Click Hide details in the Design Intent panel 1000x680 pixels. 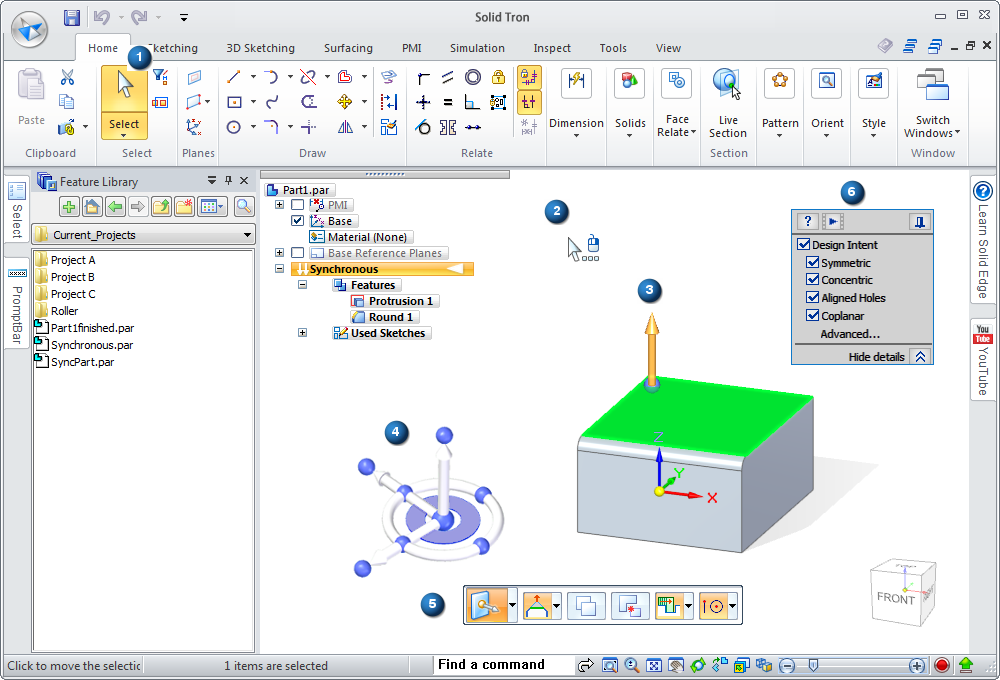coord(876,357)
